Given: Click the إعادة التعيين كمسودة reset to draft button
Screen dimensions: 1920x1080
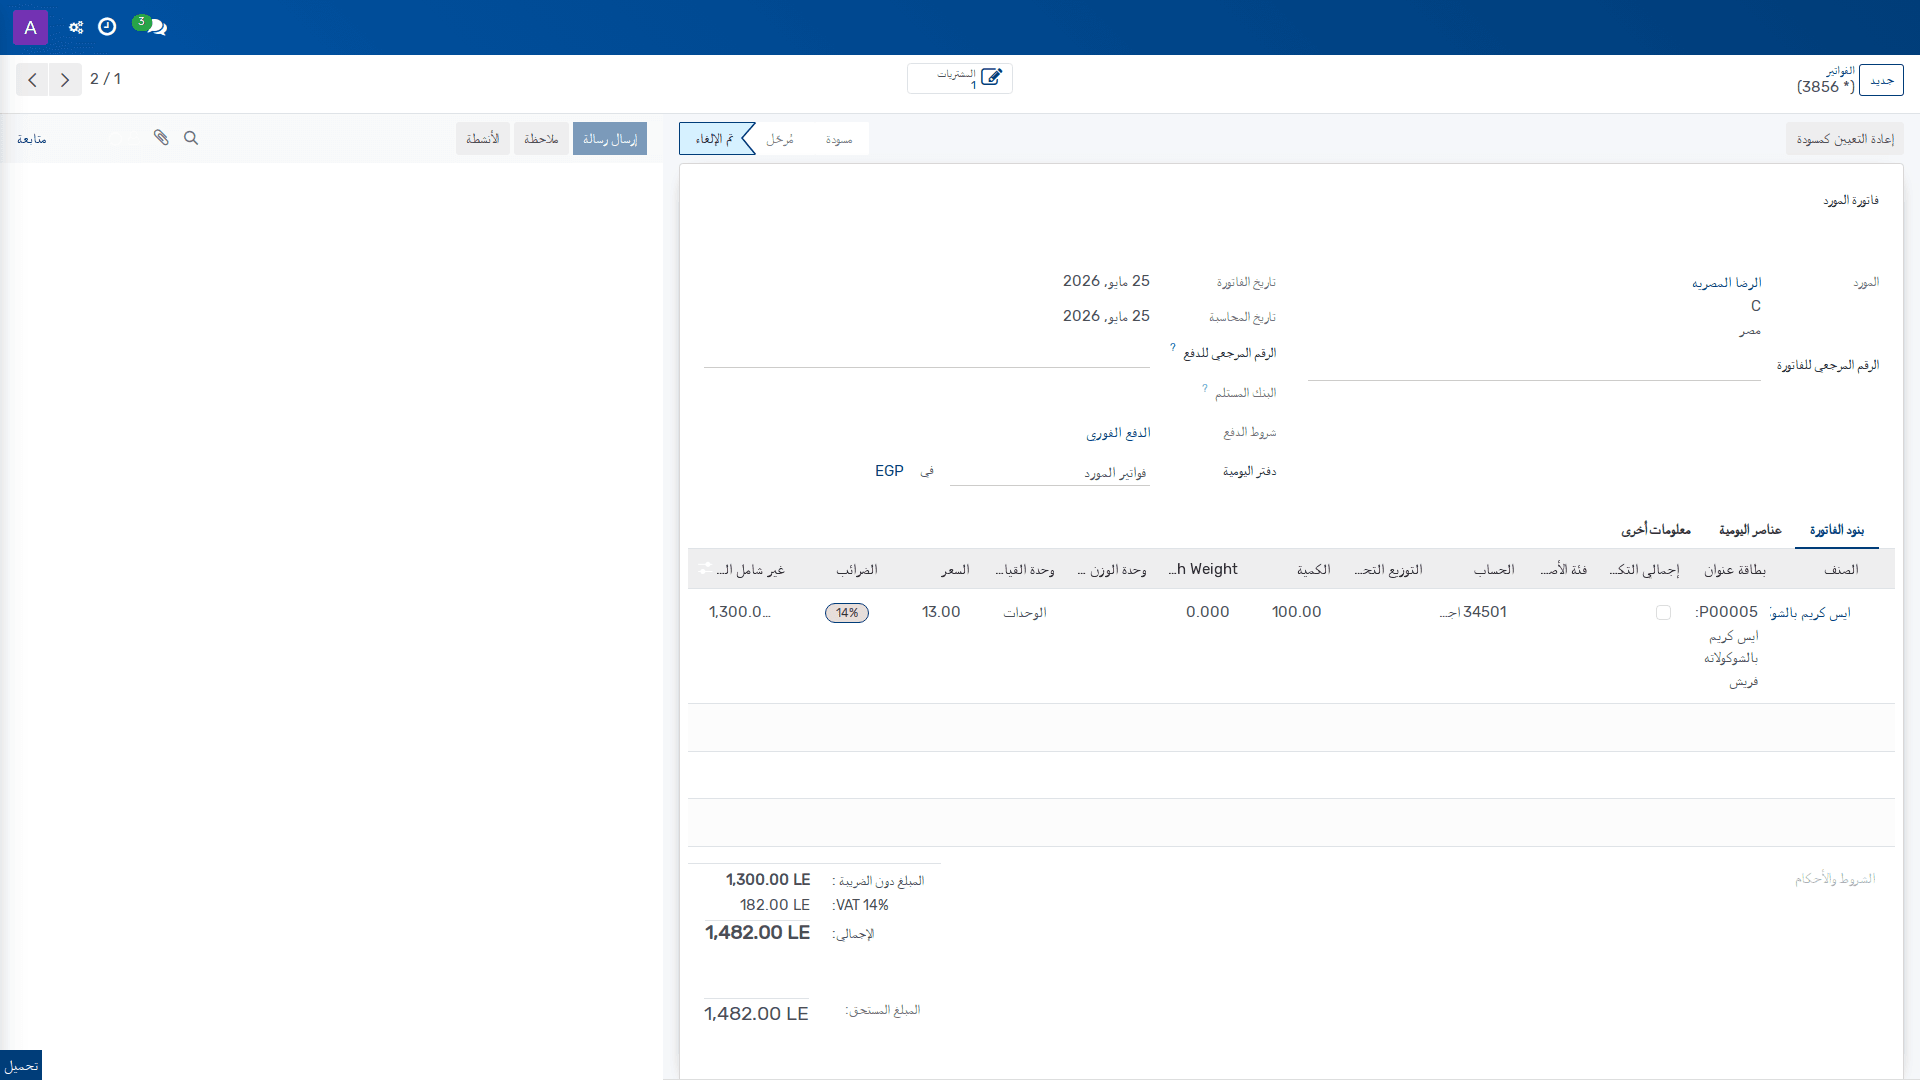Looking at the screenshot, I should click(1845, 139).
